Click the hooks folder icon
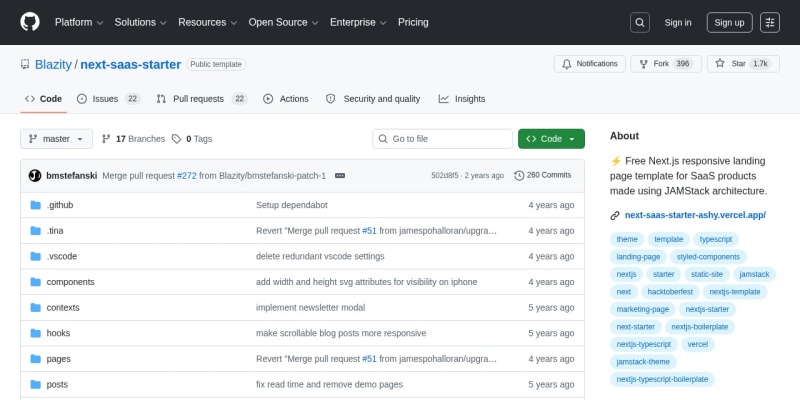The image size is (800, 400). tap(35, 333)
